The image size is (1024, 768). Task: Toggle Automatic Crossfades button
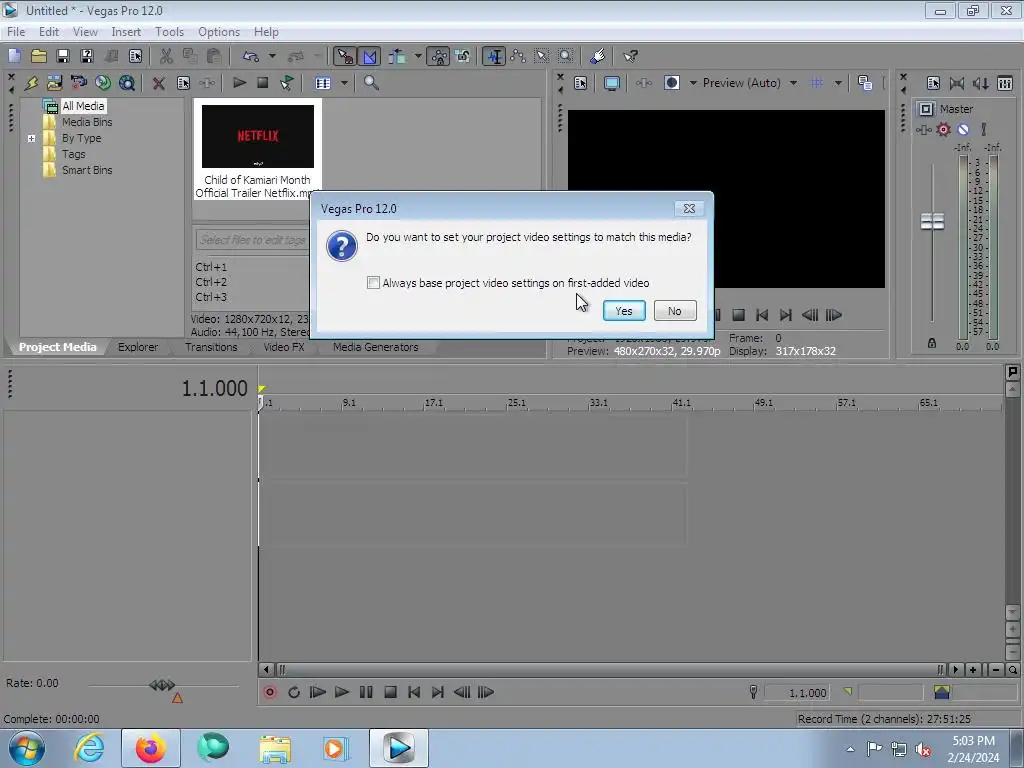pos(370,56)
